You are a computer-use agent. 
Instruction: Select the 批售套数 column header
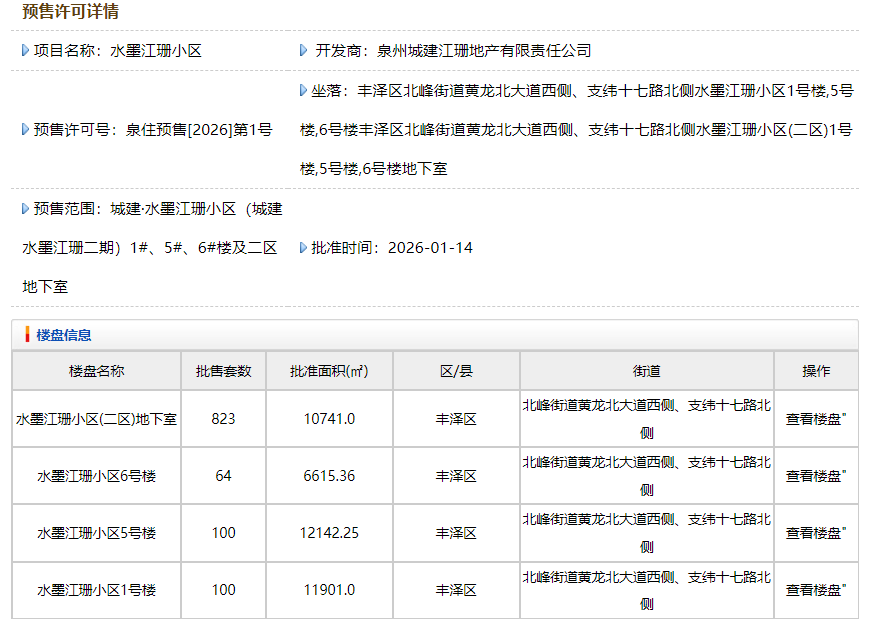tap(223, 371)
